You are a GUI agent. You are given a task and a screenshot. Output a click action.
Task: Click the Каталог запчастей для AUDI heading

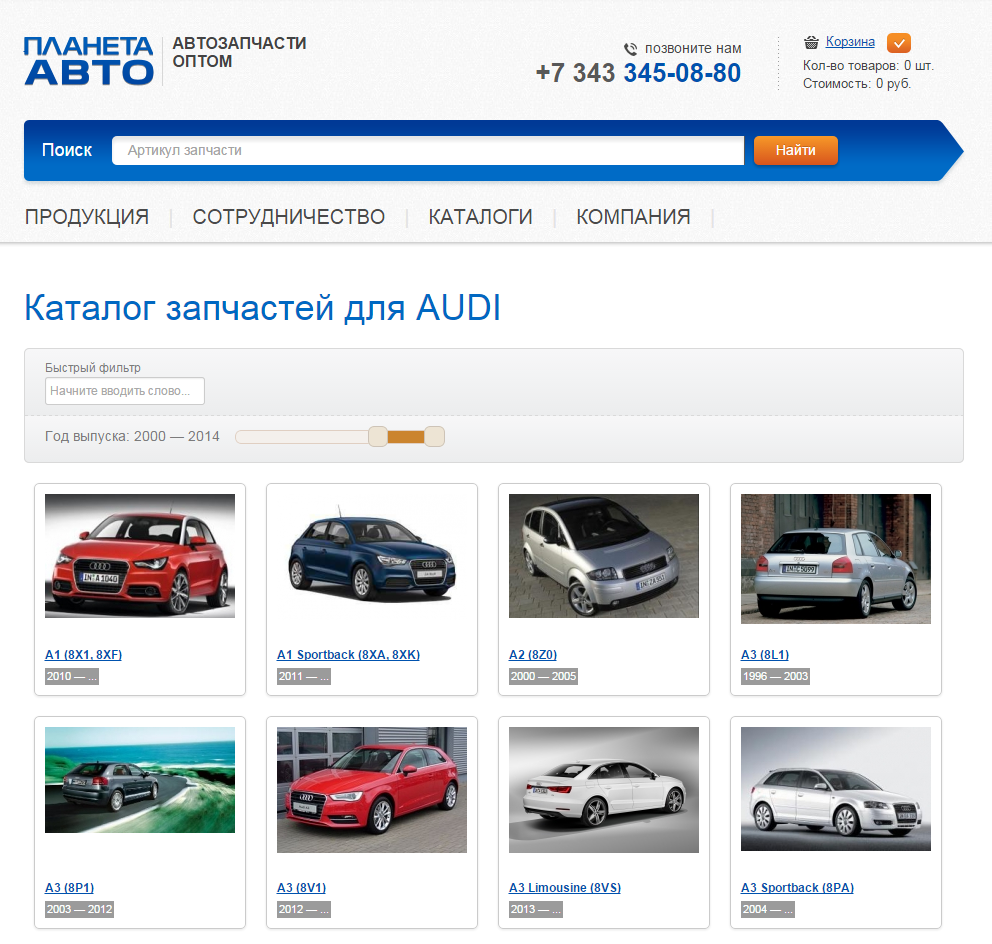263,308
